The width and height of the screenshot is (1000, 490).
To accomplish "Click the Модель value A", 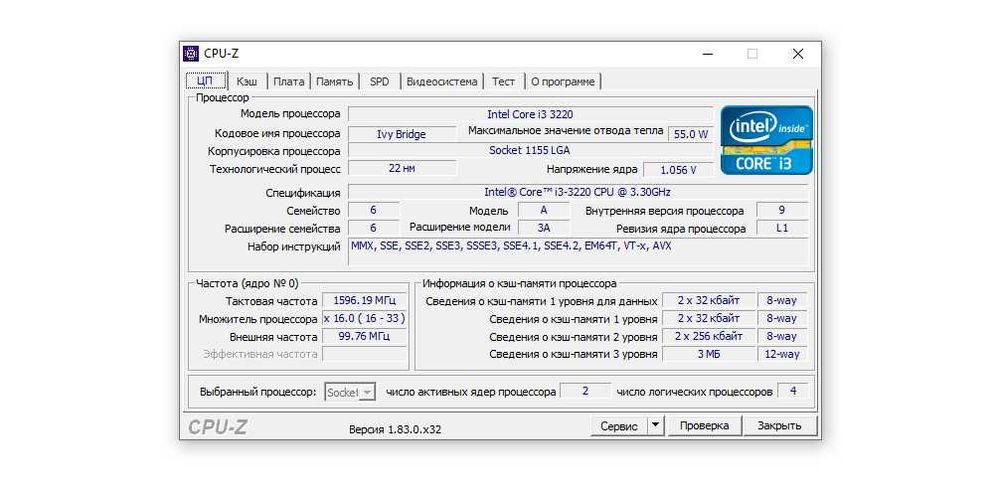I will point(544,210).
